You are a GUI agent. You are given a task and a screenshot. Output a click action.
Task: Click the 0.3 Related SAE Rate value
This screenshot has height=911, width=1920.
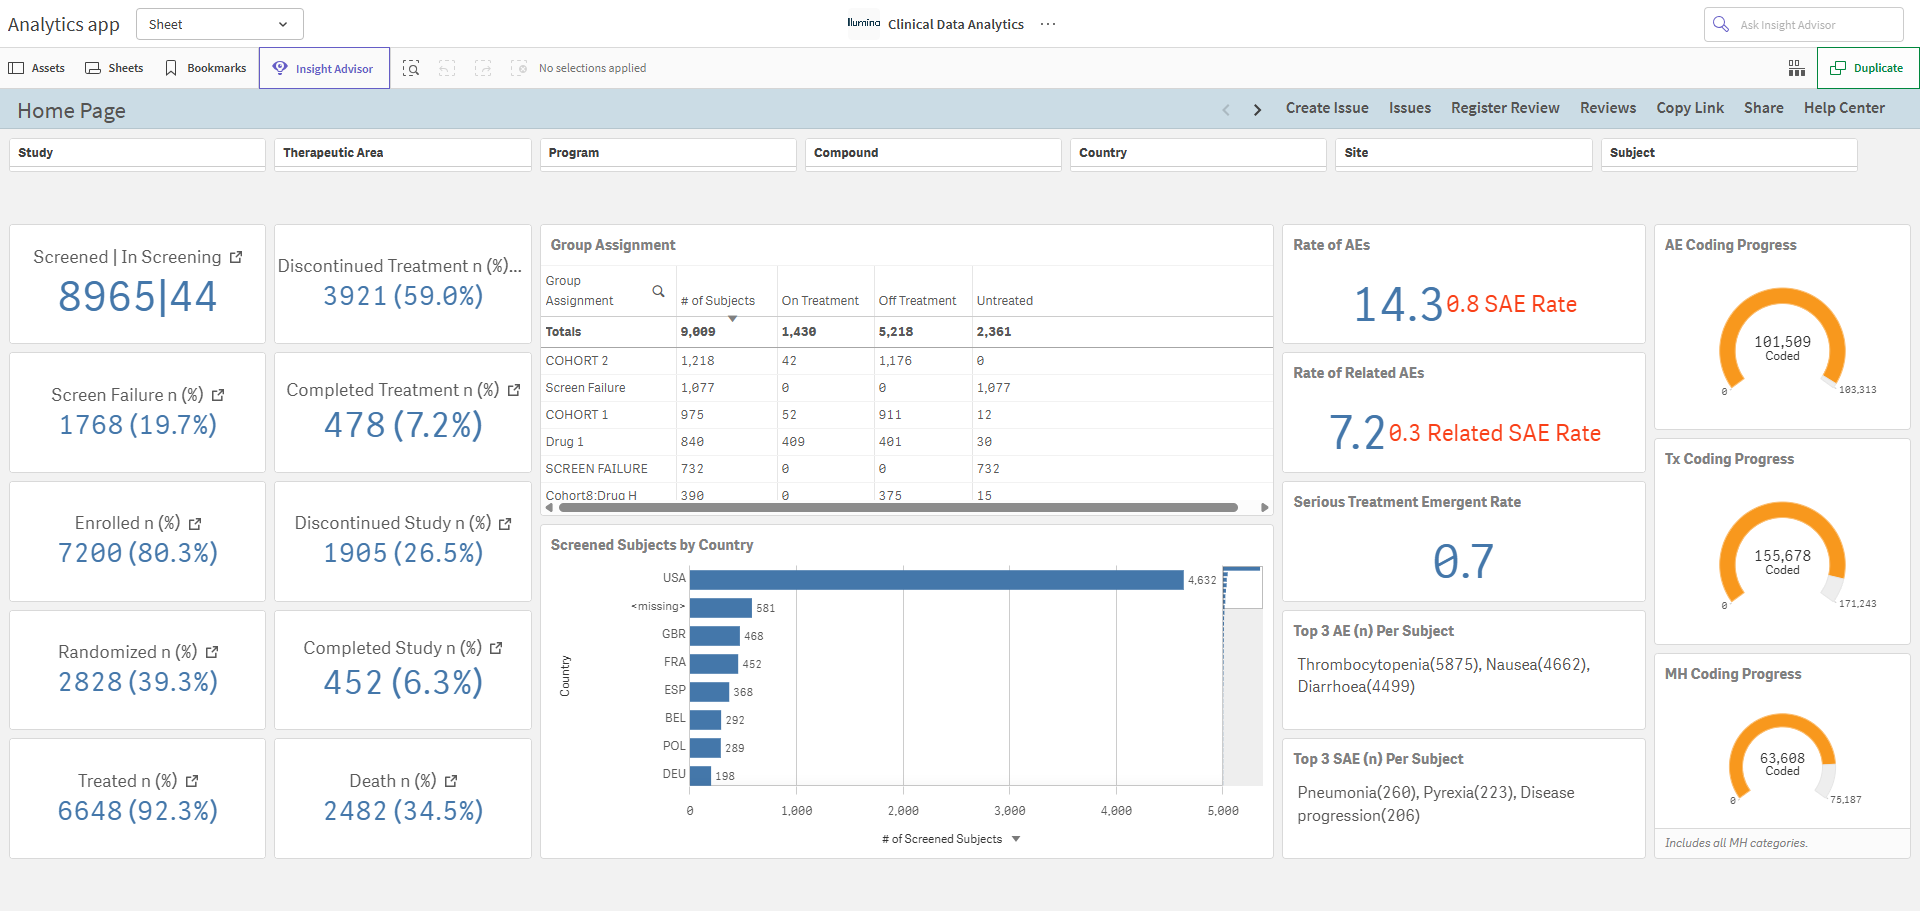tap(1495, 433)
